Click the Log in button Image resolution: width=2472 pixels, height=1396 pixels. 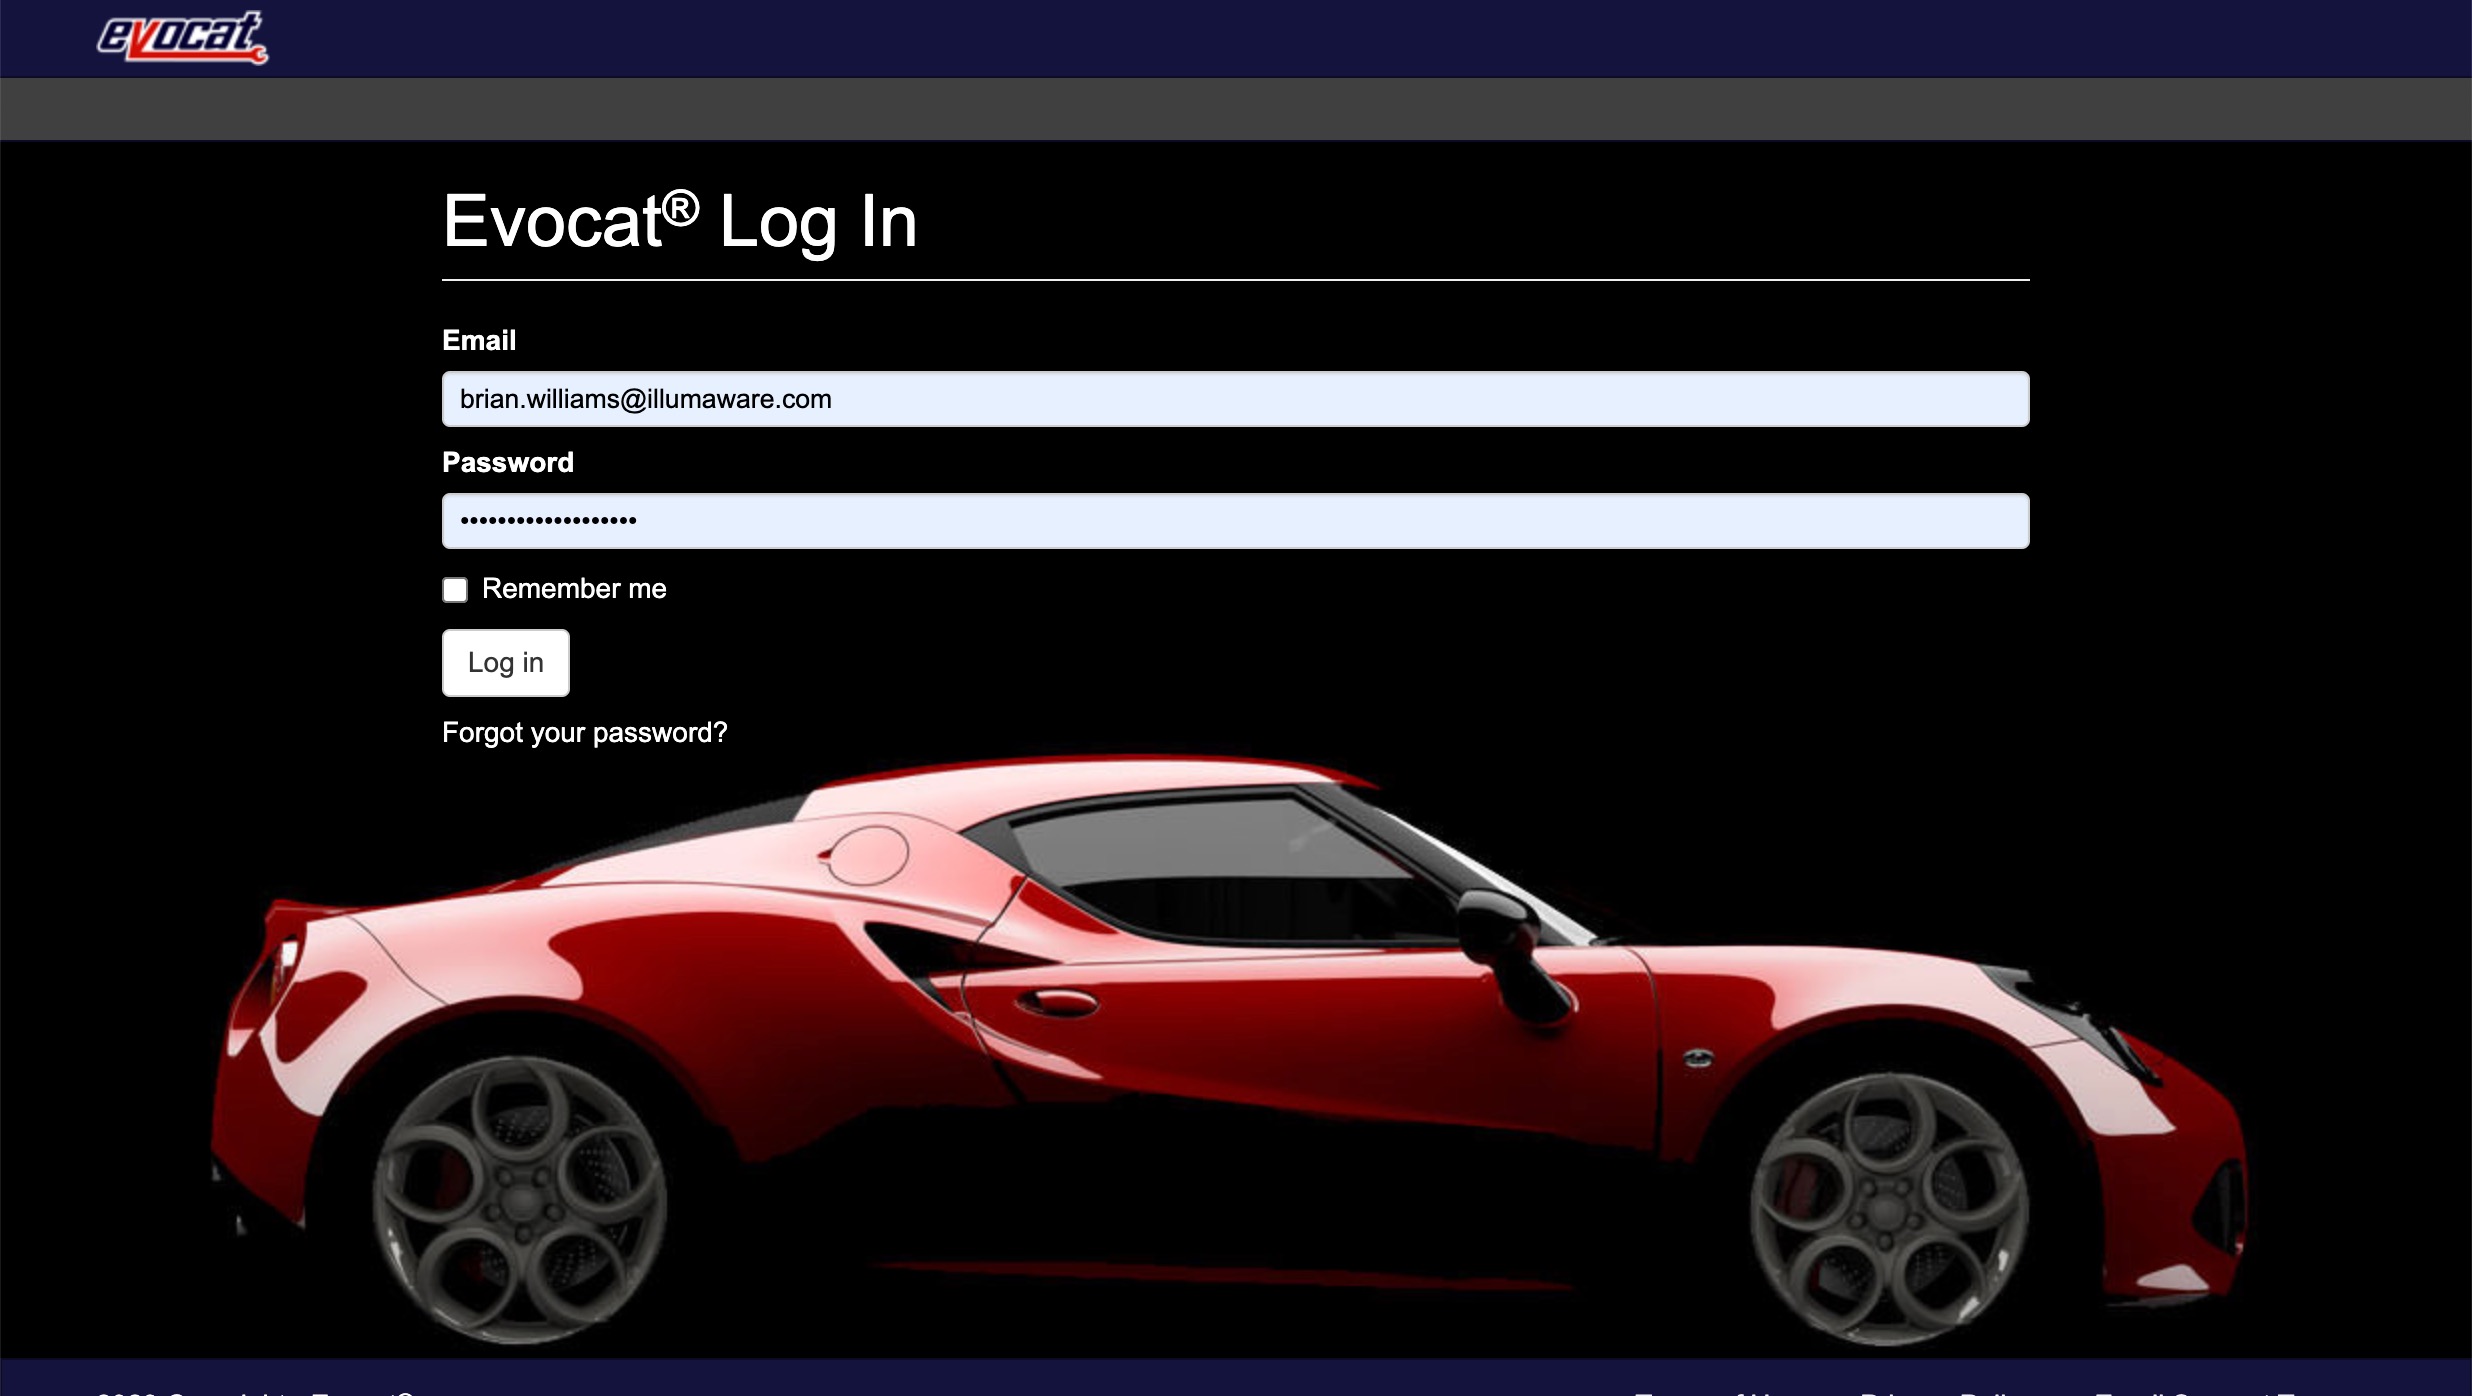(x=506, y=663)
